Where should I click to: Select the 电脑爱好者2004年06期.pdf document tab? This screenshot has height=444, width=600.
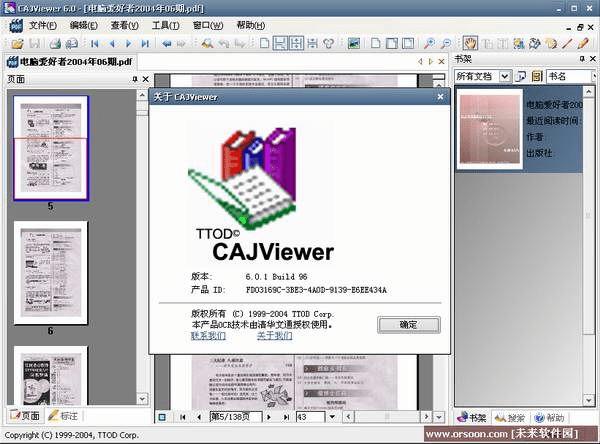[70, 61]
